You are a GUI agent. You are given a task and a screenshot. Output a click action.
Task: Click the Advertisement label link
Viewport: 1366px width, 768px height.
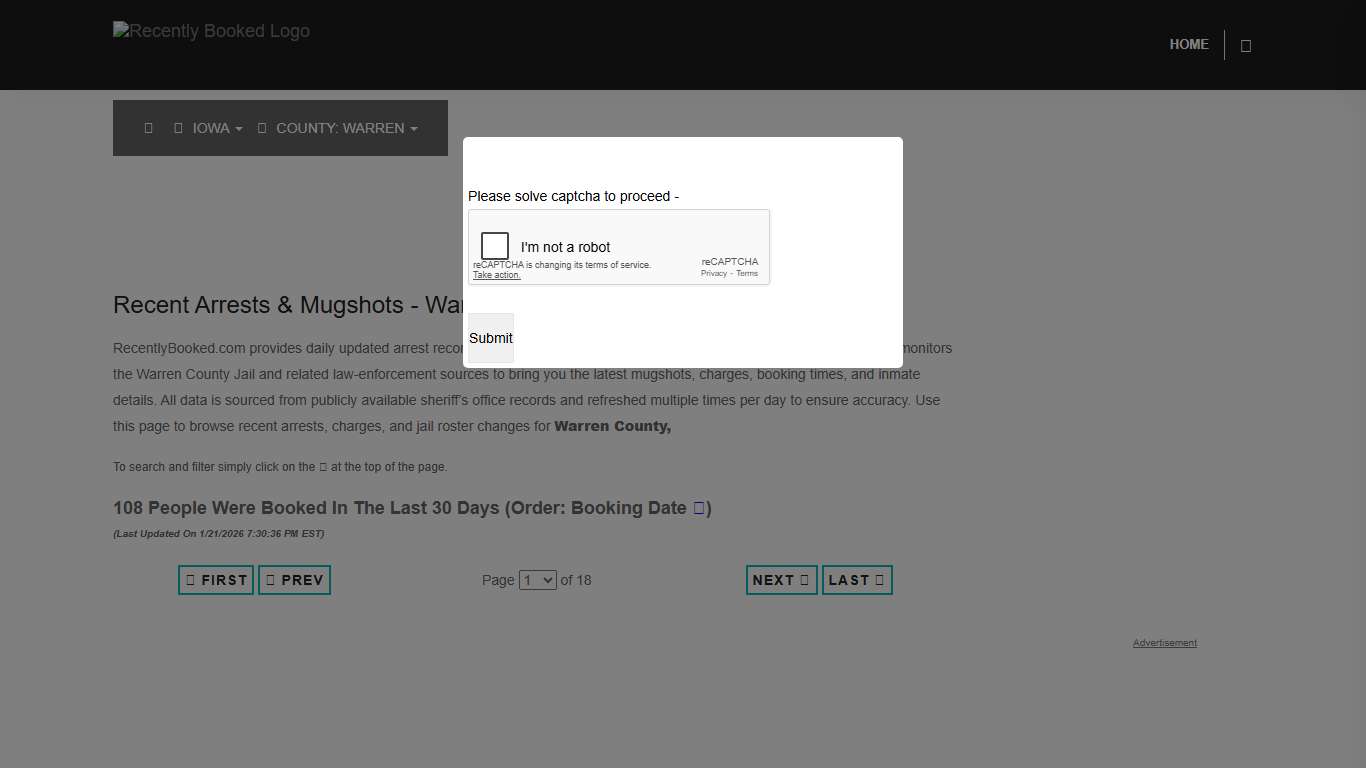[1164, 643]
